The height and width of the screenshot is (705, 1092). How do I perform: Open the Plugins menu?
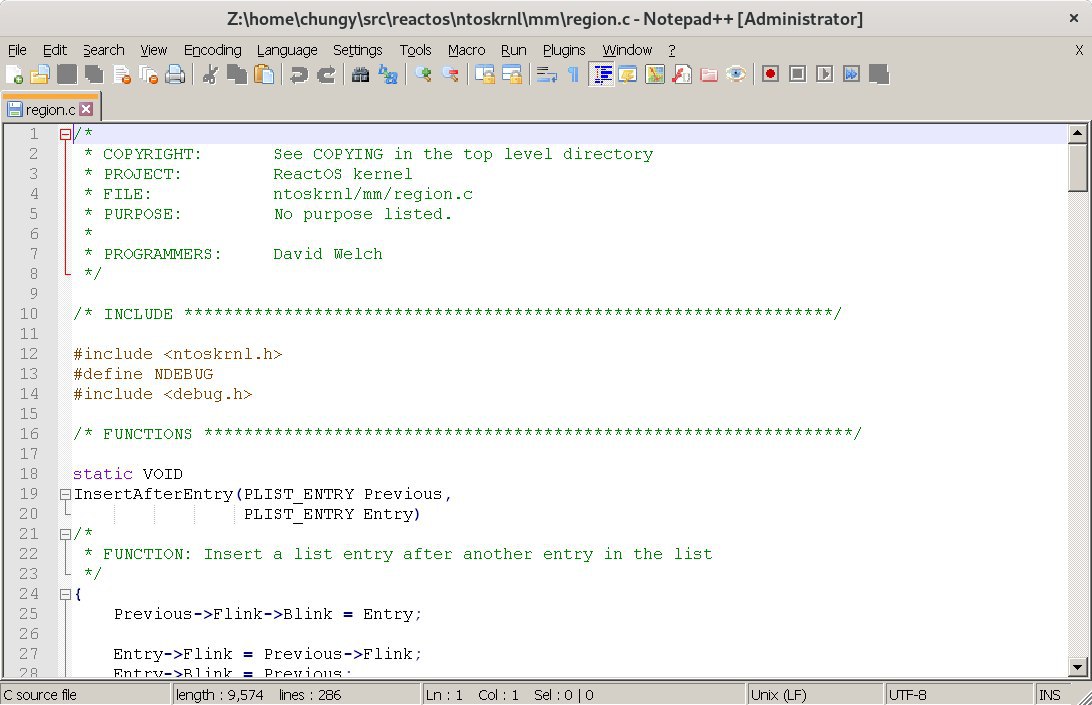(x=564, y=50)
